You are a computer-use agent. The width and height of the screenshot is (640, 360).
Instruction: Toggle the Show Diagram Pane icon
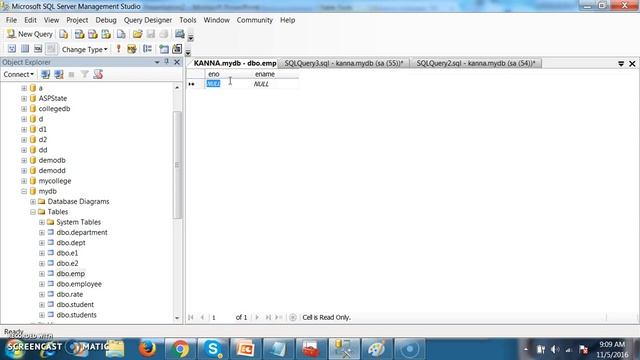click(12, 49)
